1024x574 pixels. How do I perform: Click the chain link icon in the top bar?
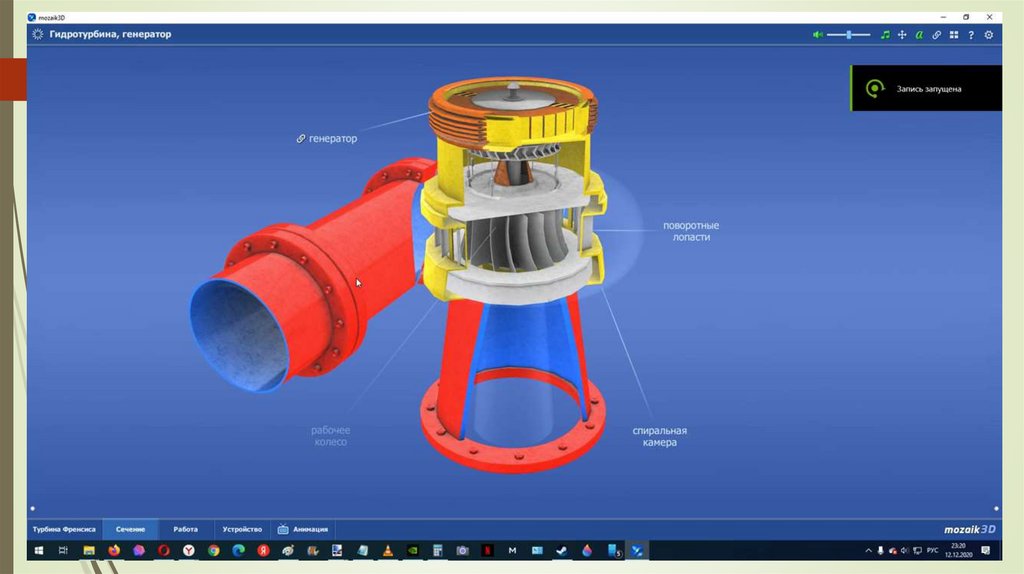(936, 35)
